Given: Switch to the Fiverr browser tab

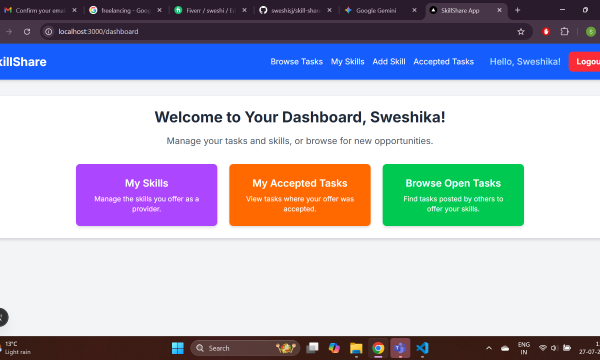Looking at the screenshot, I should 211,10.
